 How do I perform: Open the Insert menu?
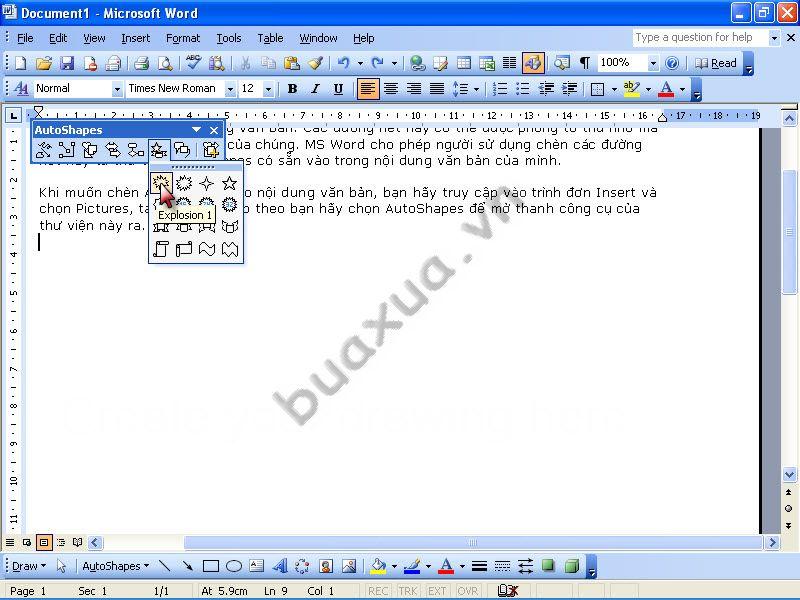135,38
